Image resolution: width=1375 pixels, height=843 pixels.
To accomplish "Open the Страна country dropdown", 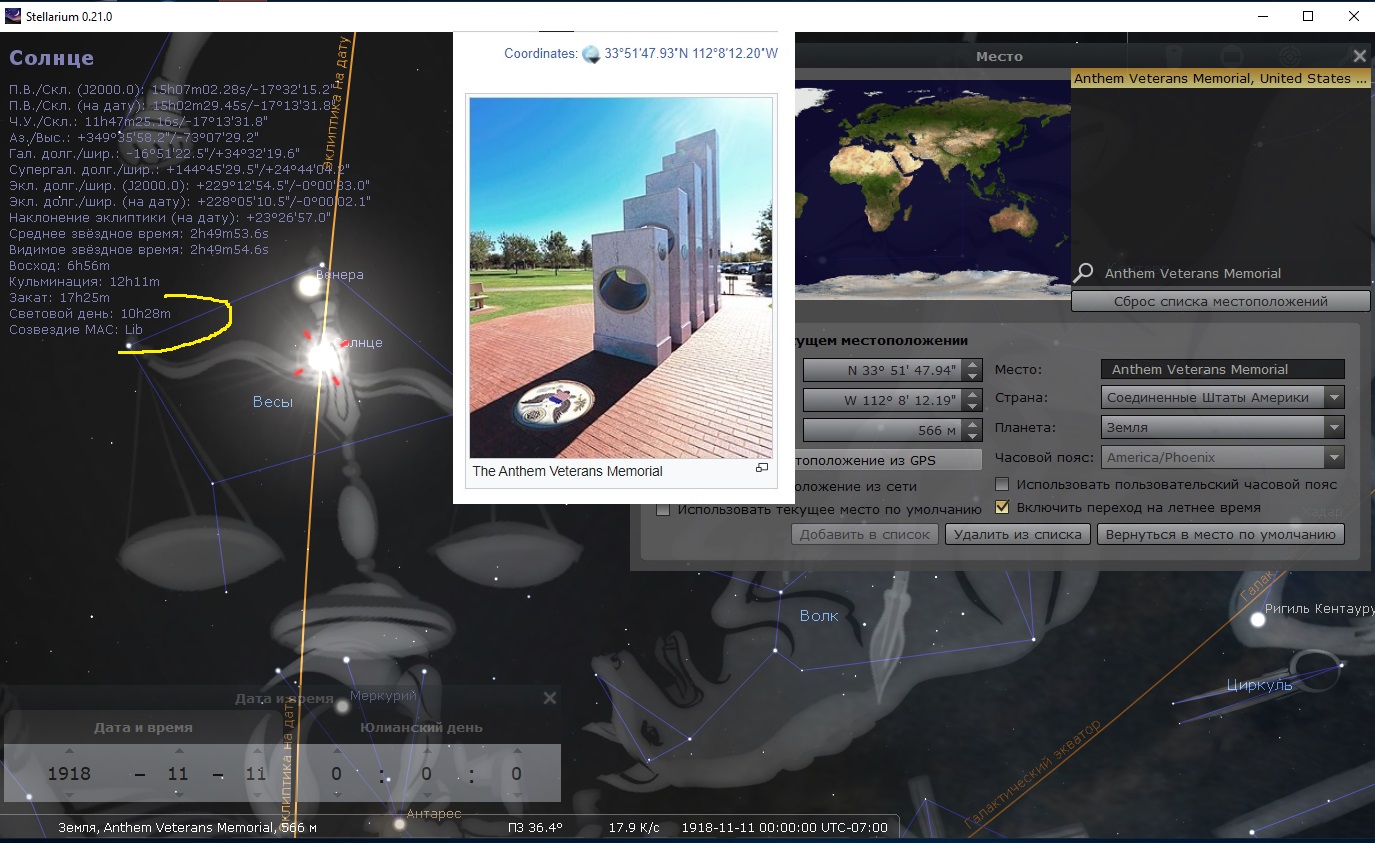I will [1333, 397].
